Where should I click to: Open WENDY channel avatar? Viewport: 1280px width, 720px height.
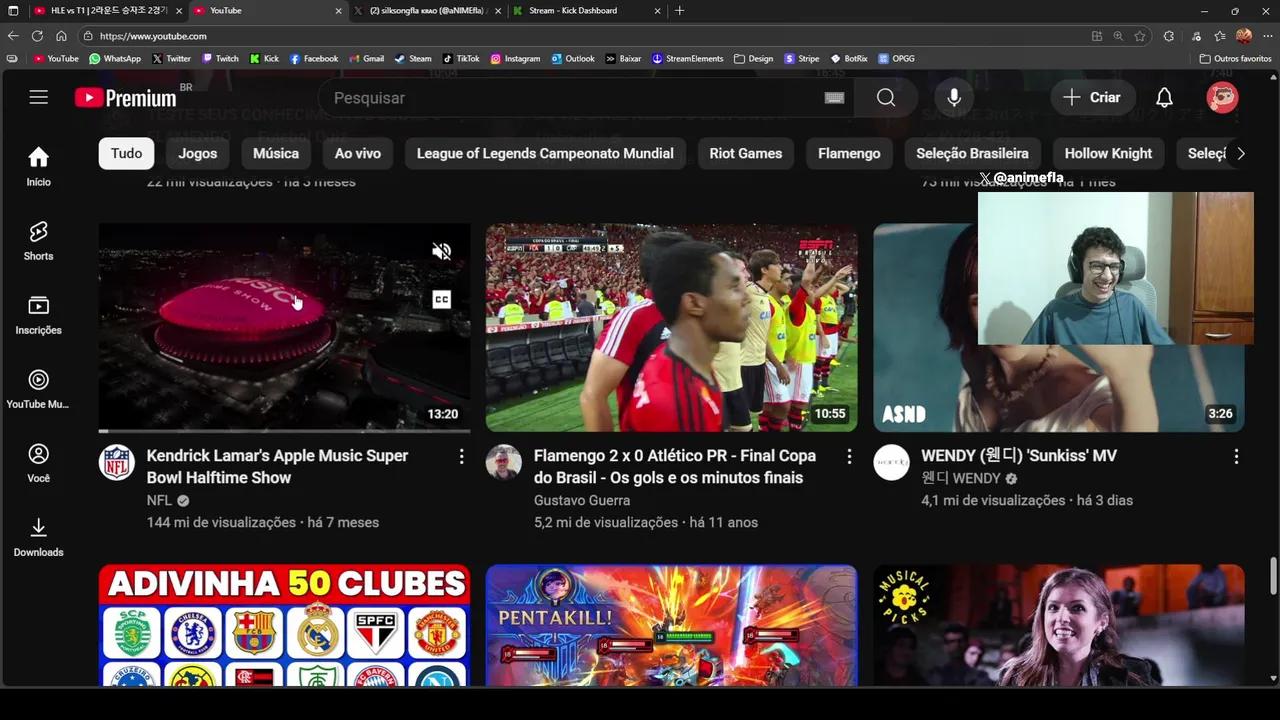click(x=891, y=463)
